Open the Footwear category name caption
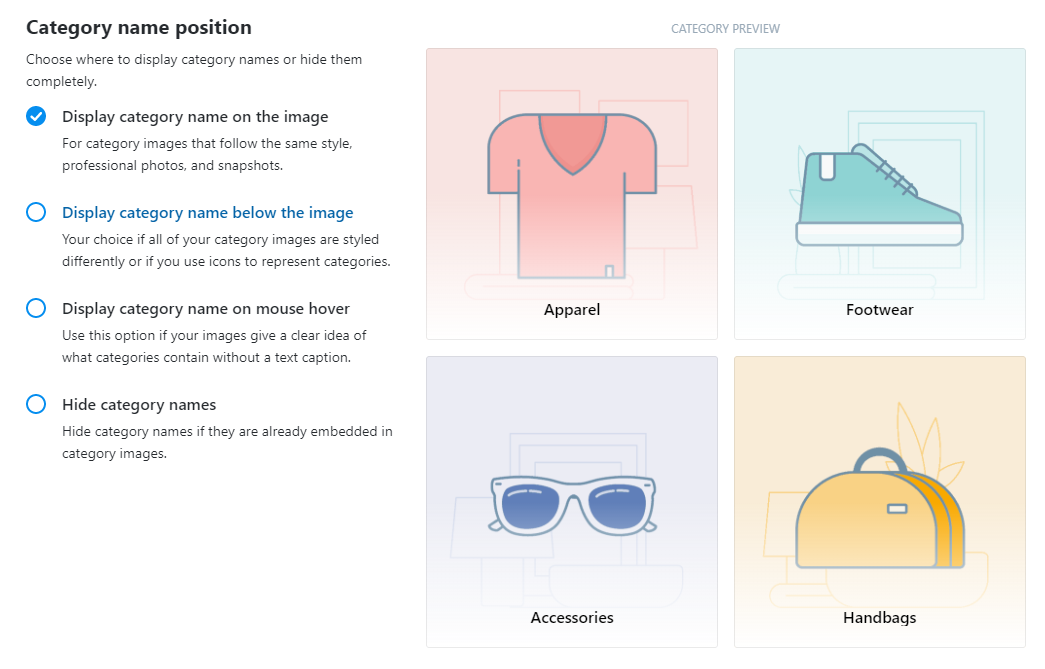Screen dimensions: 1045x669 coord(880,310)
